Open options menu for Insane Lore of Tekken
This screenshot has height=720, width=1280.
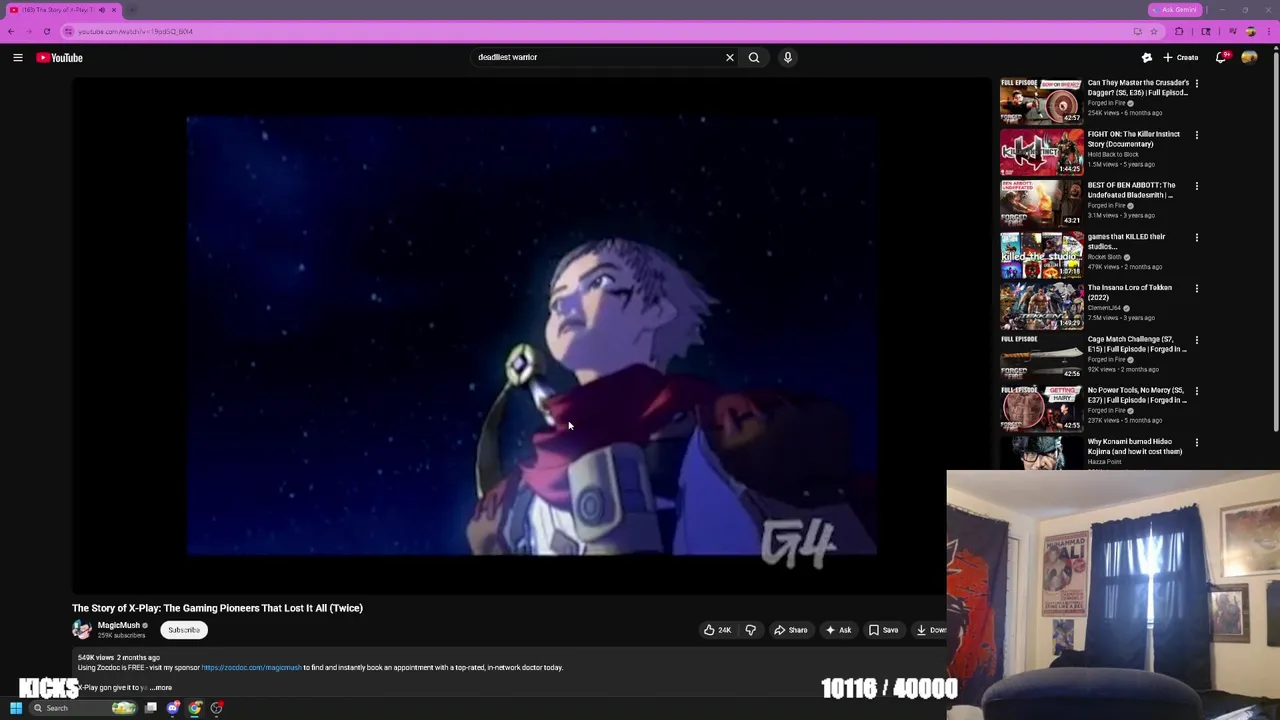click(x=1197, y=289)
